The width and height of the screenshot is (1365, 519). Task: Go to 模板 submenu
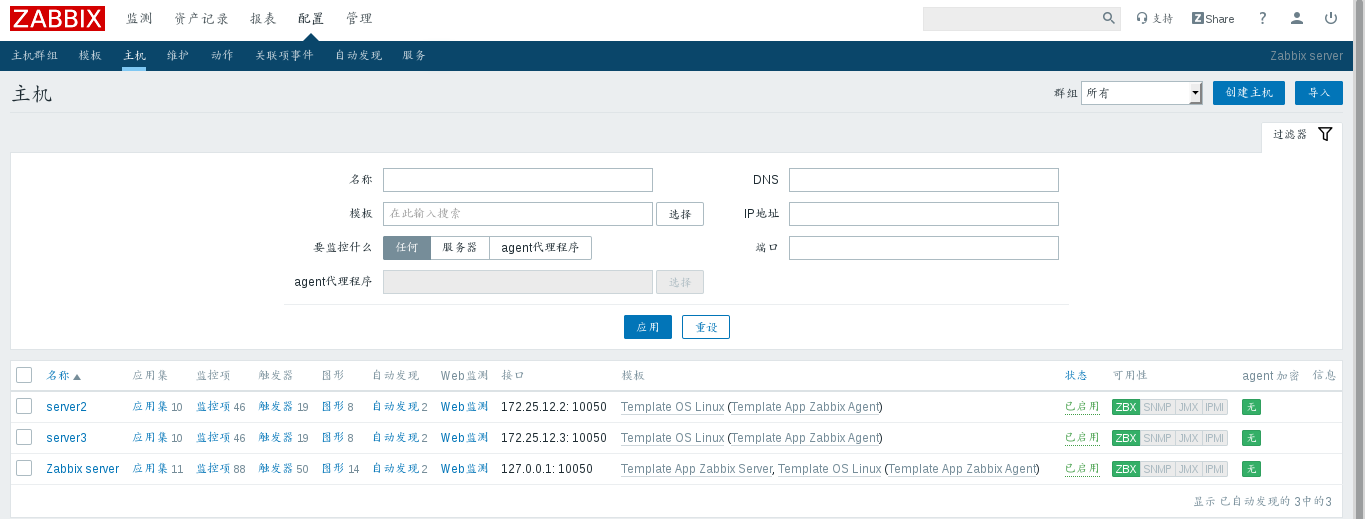[91, 56]
